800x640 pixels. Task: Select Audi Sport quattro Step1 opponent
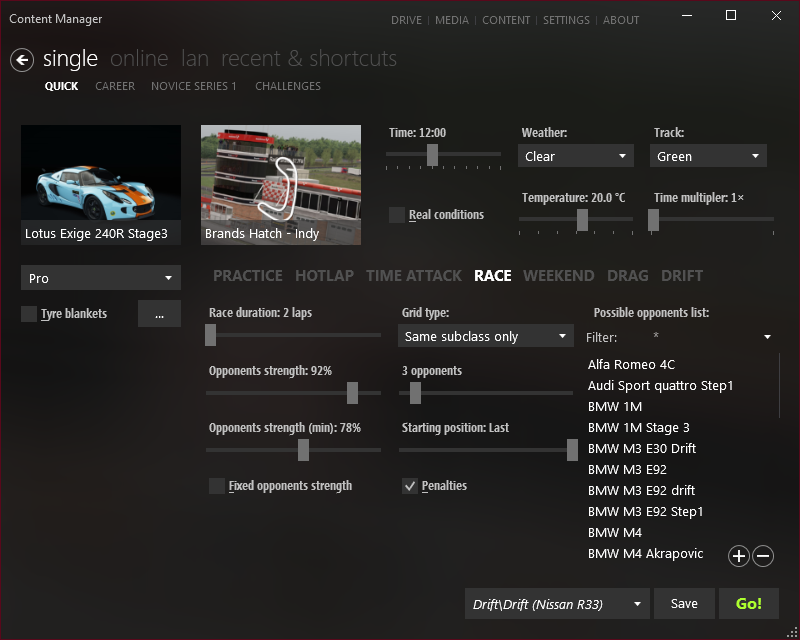coord(660,385)
